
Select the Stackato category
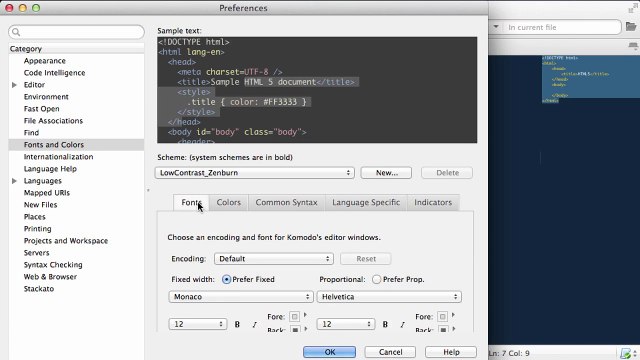click(39, 289)
